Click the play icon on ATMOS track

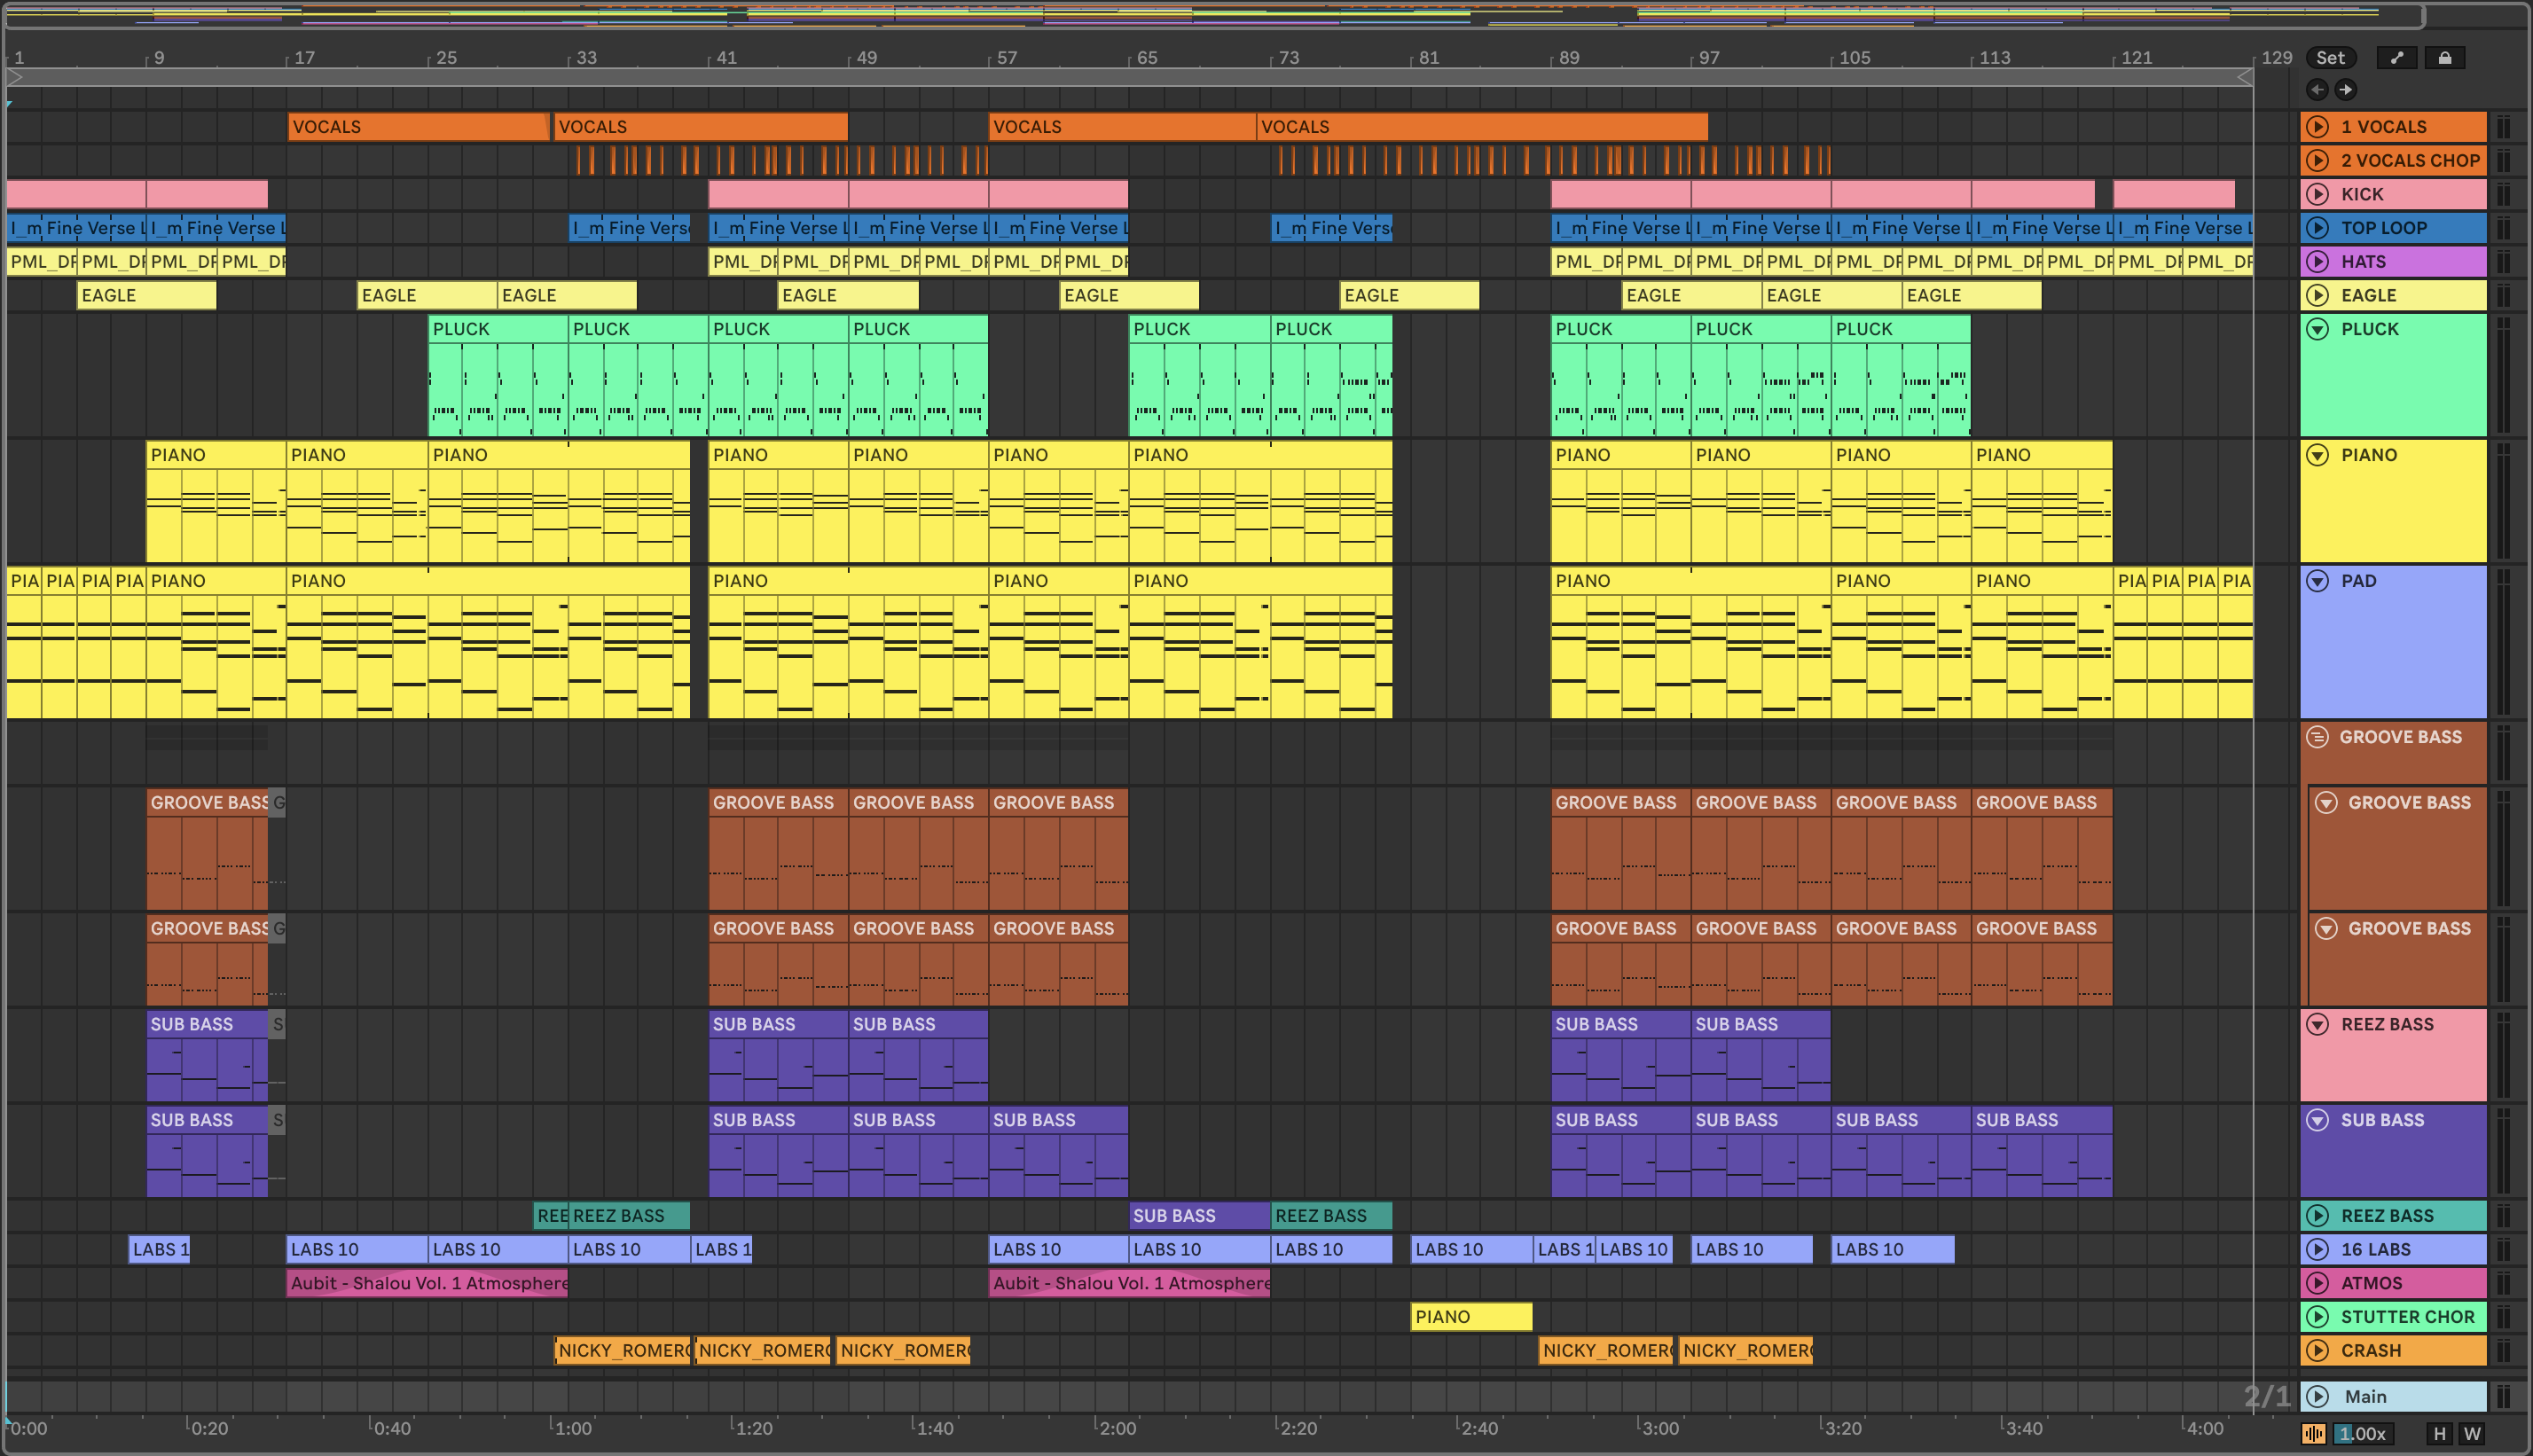coord(2317,1283)
